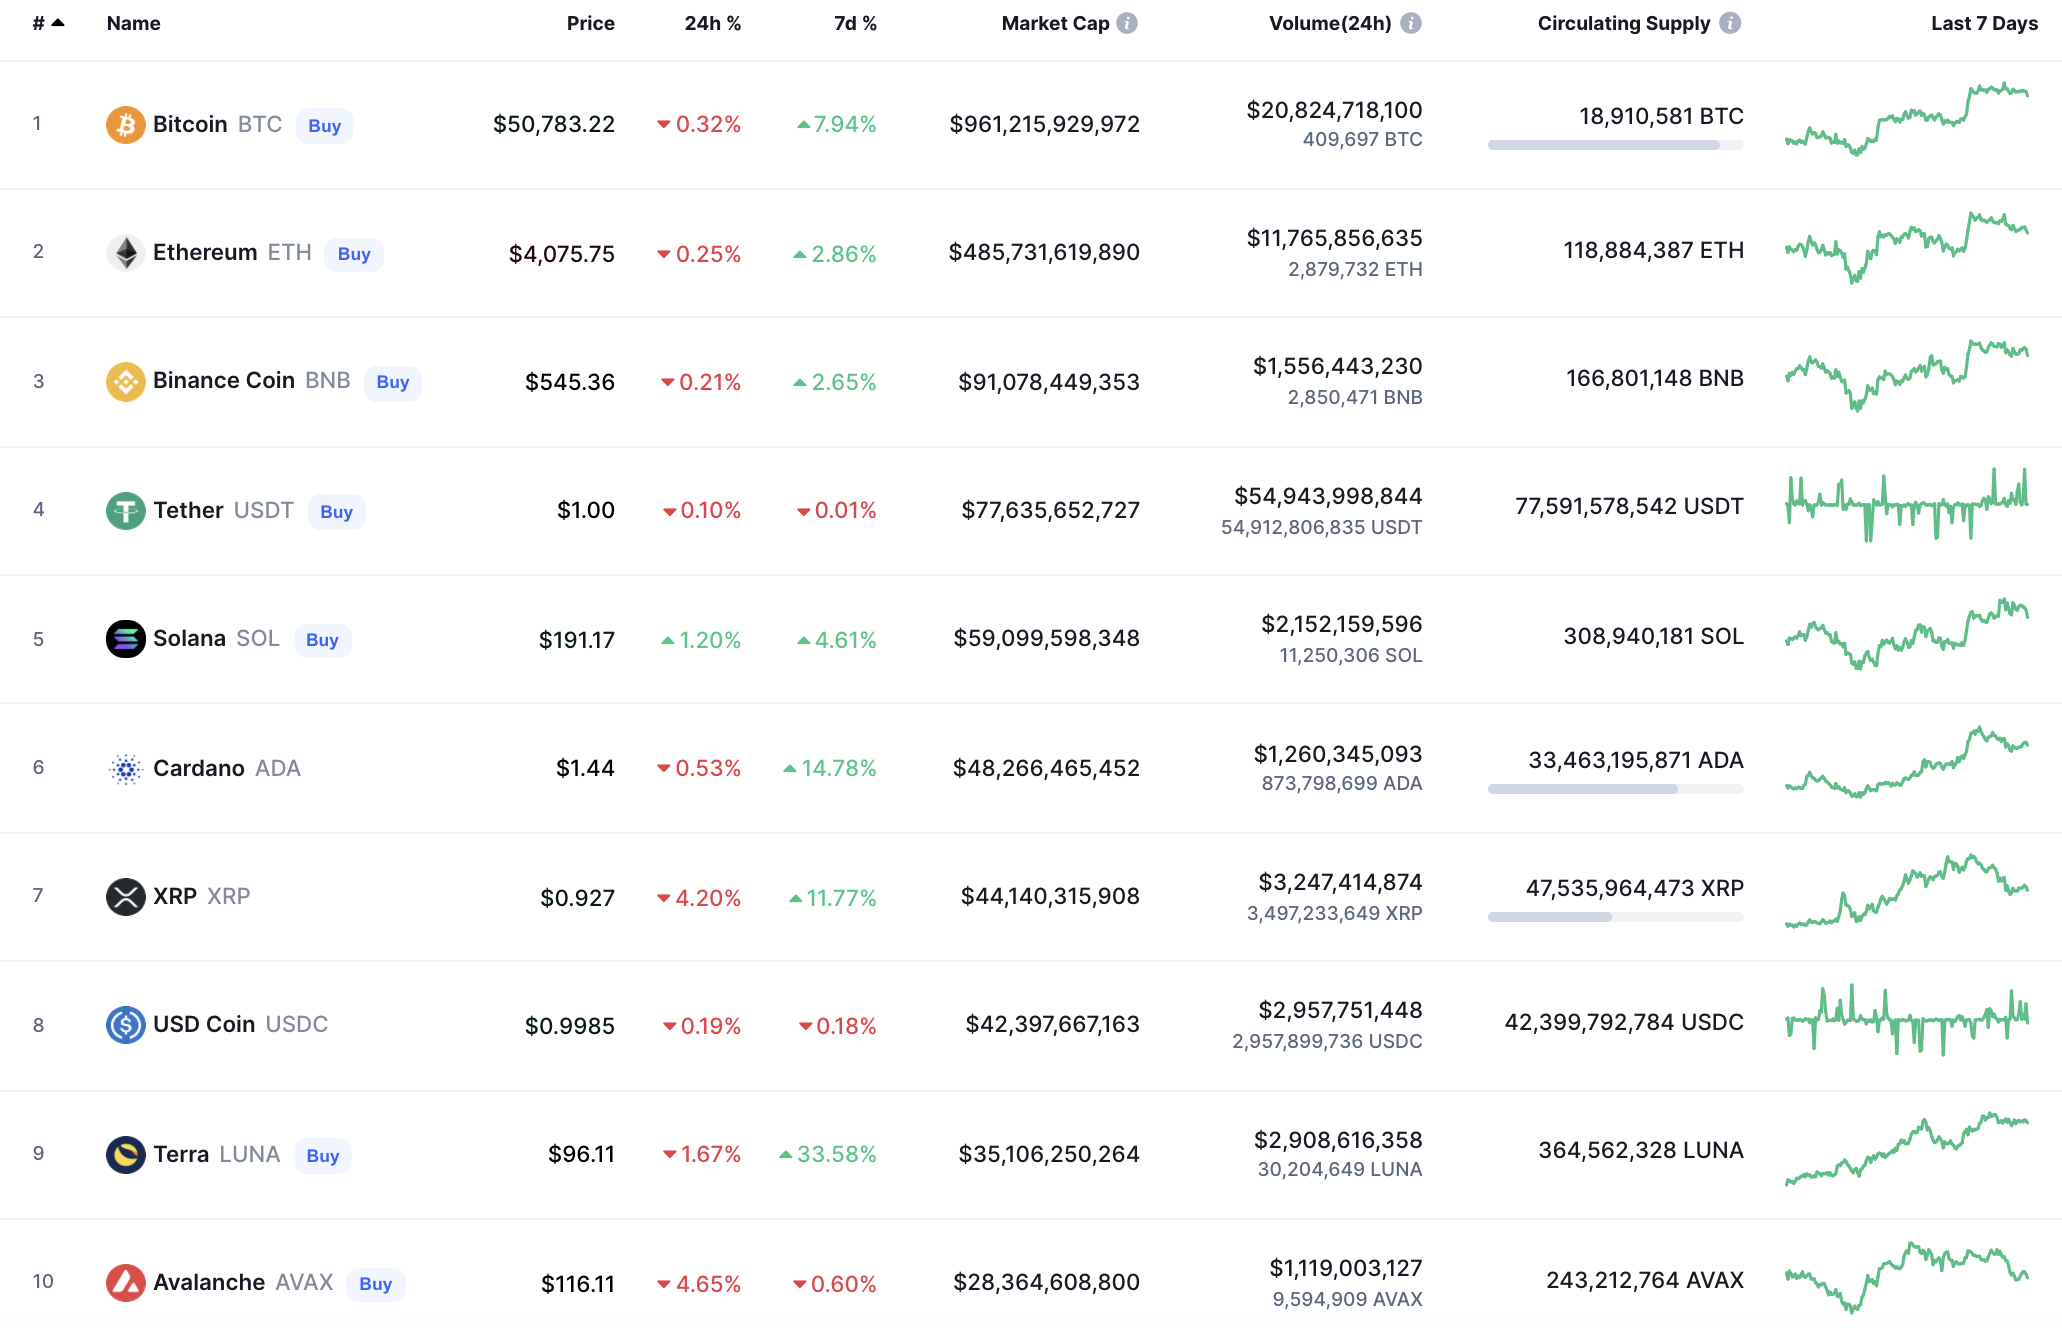2062x1328 pixels.
Task: Open the Volume(24h) info icon
Action: 1410,23
